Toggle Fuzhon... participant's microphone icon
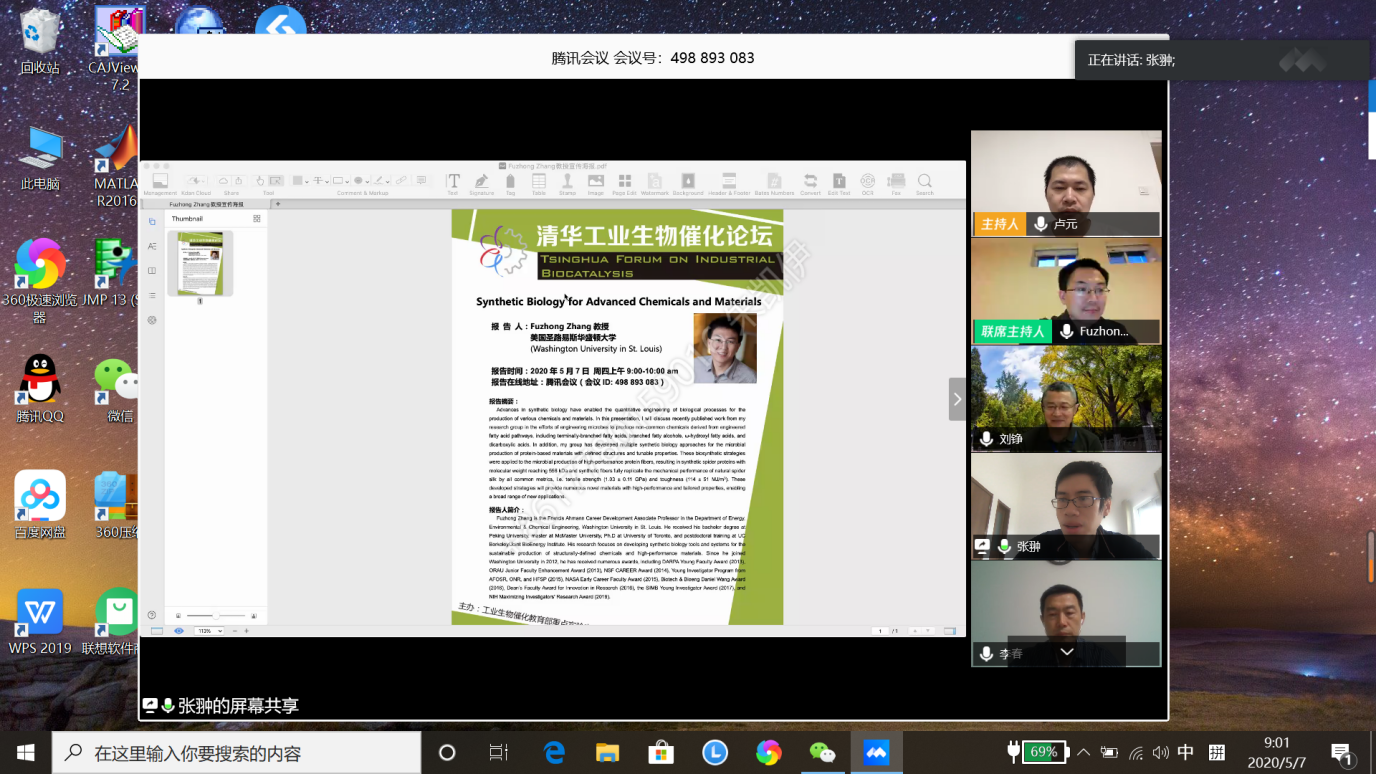Viewport: 1376px width, 774px height. pyautogui.click(x=1067, y=331)
